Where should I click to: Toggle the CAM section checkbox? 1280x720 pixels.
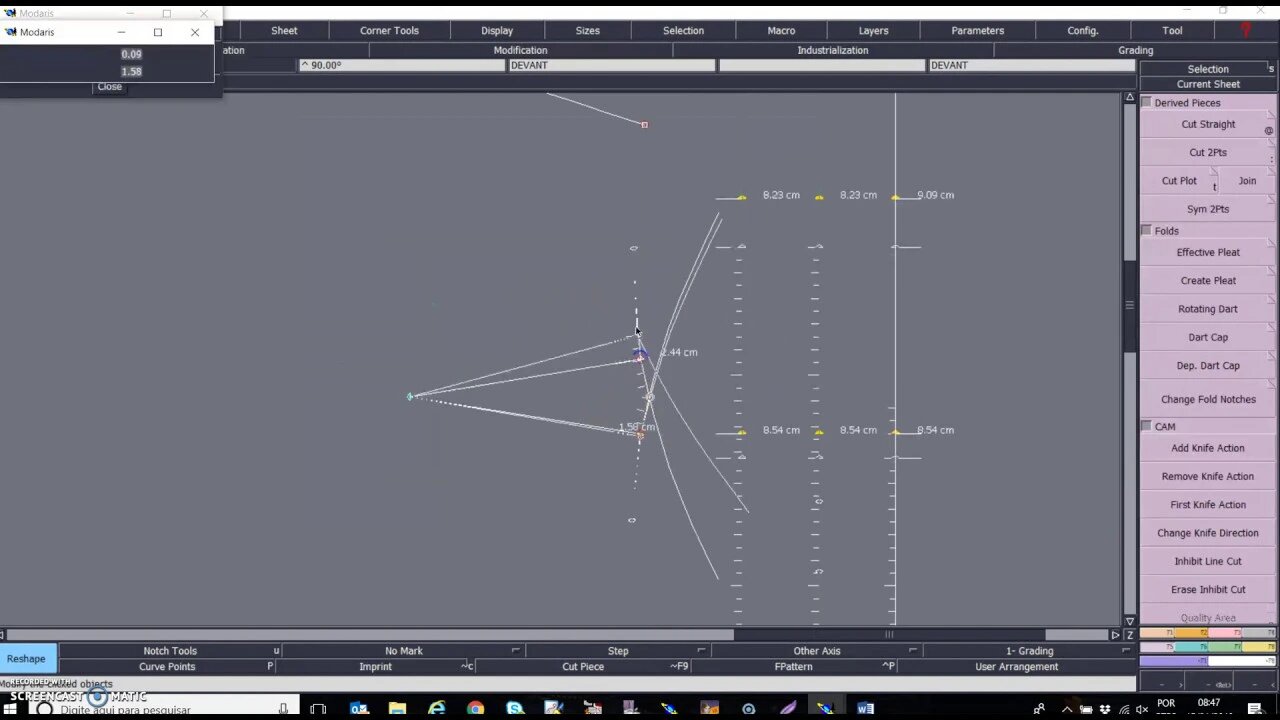pyautogui.click(x=1146, y=426)
